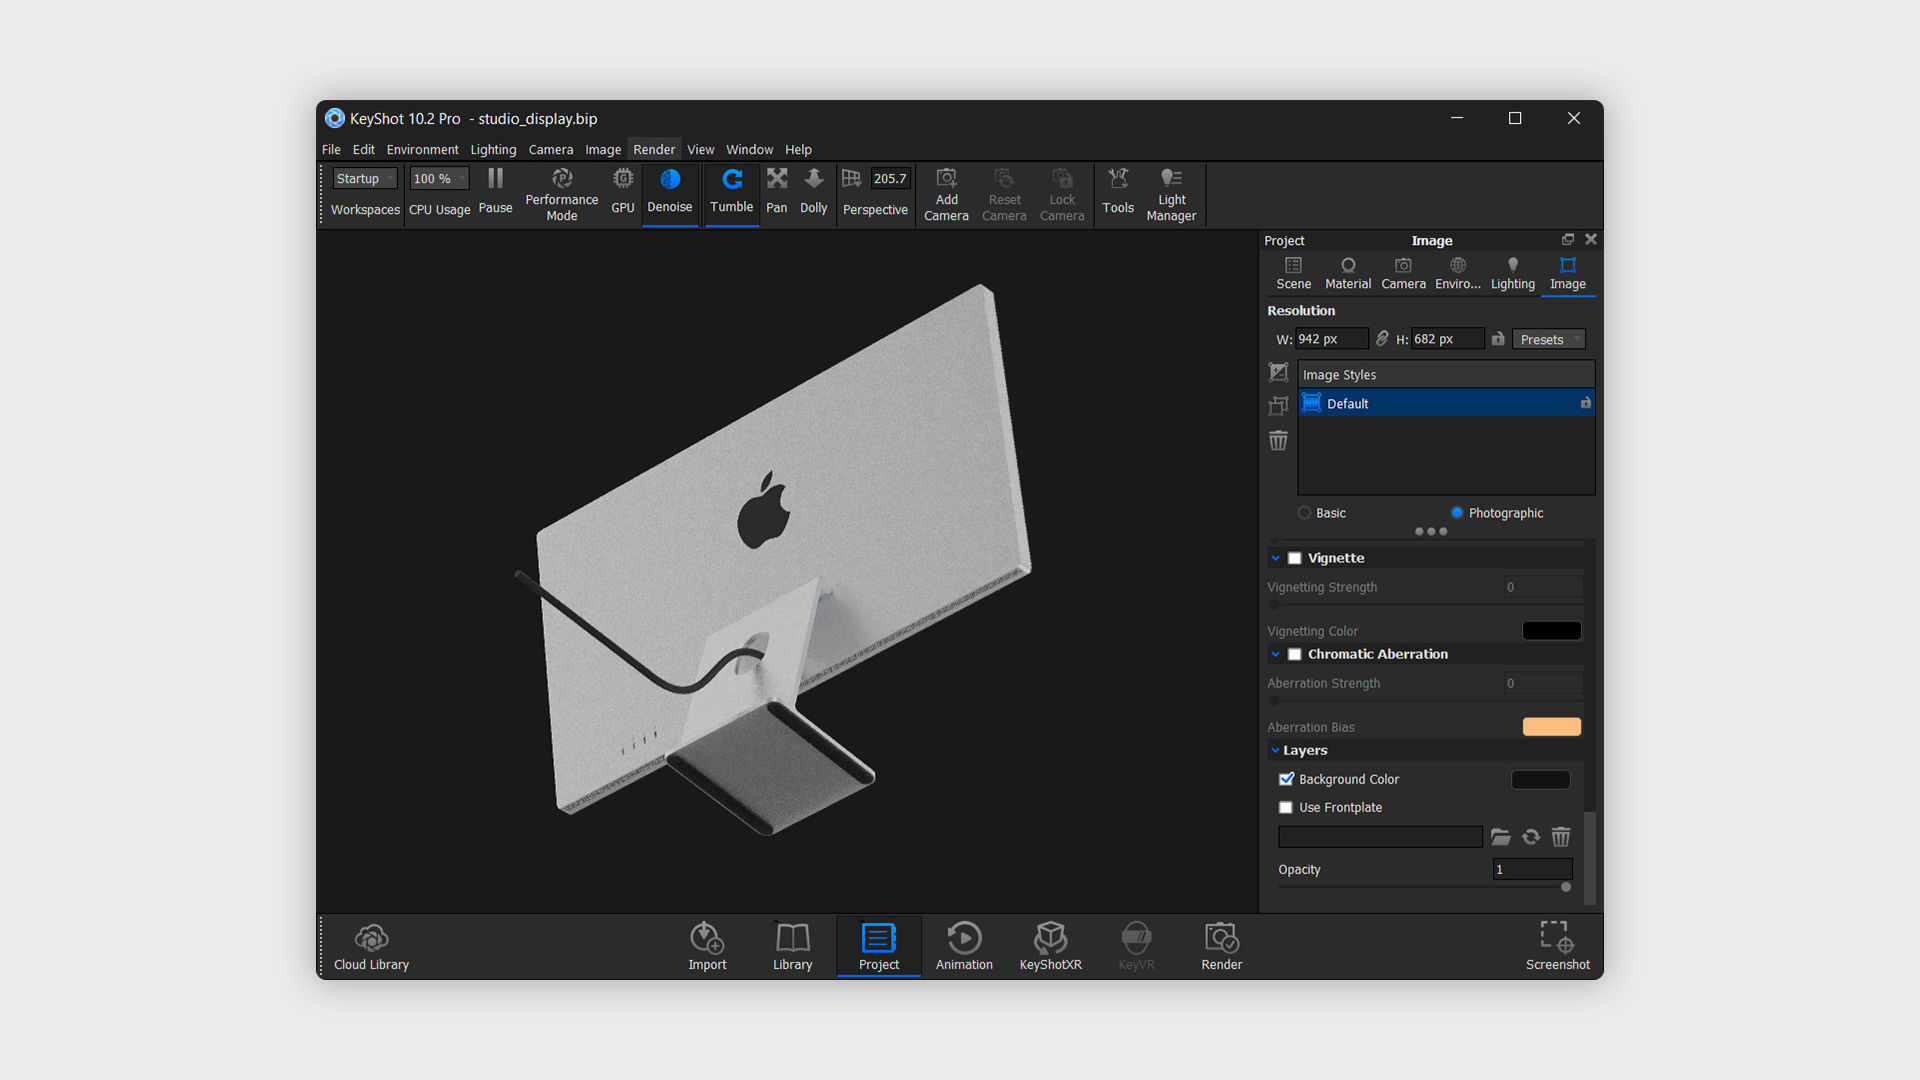This screenshot has height=1080, width=1920.
Task: Refresh the frontplate image
Action: pos(1531,837)
